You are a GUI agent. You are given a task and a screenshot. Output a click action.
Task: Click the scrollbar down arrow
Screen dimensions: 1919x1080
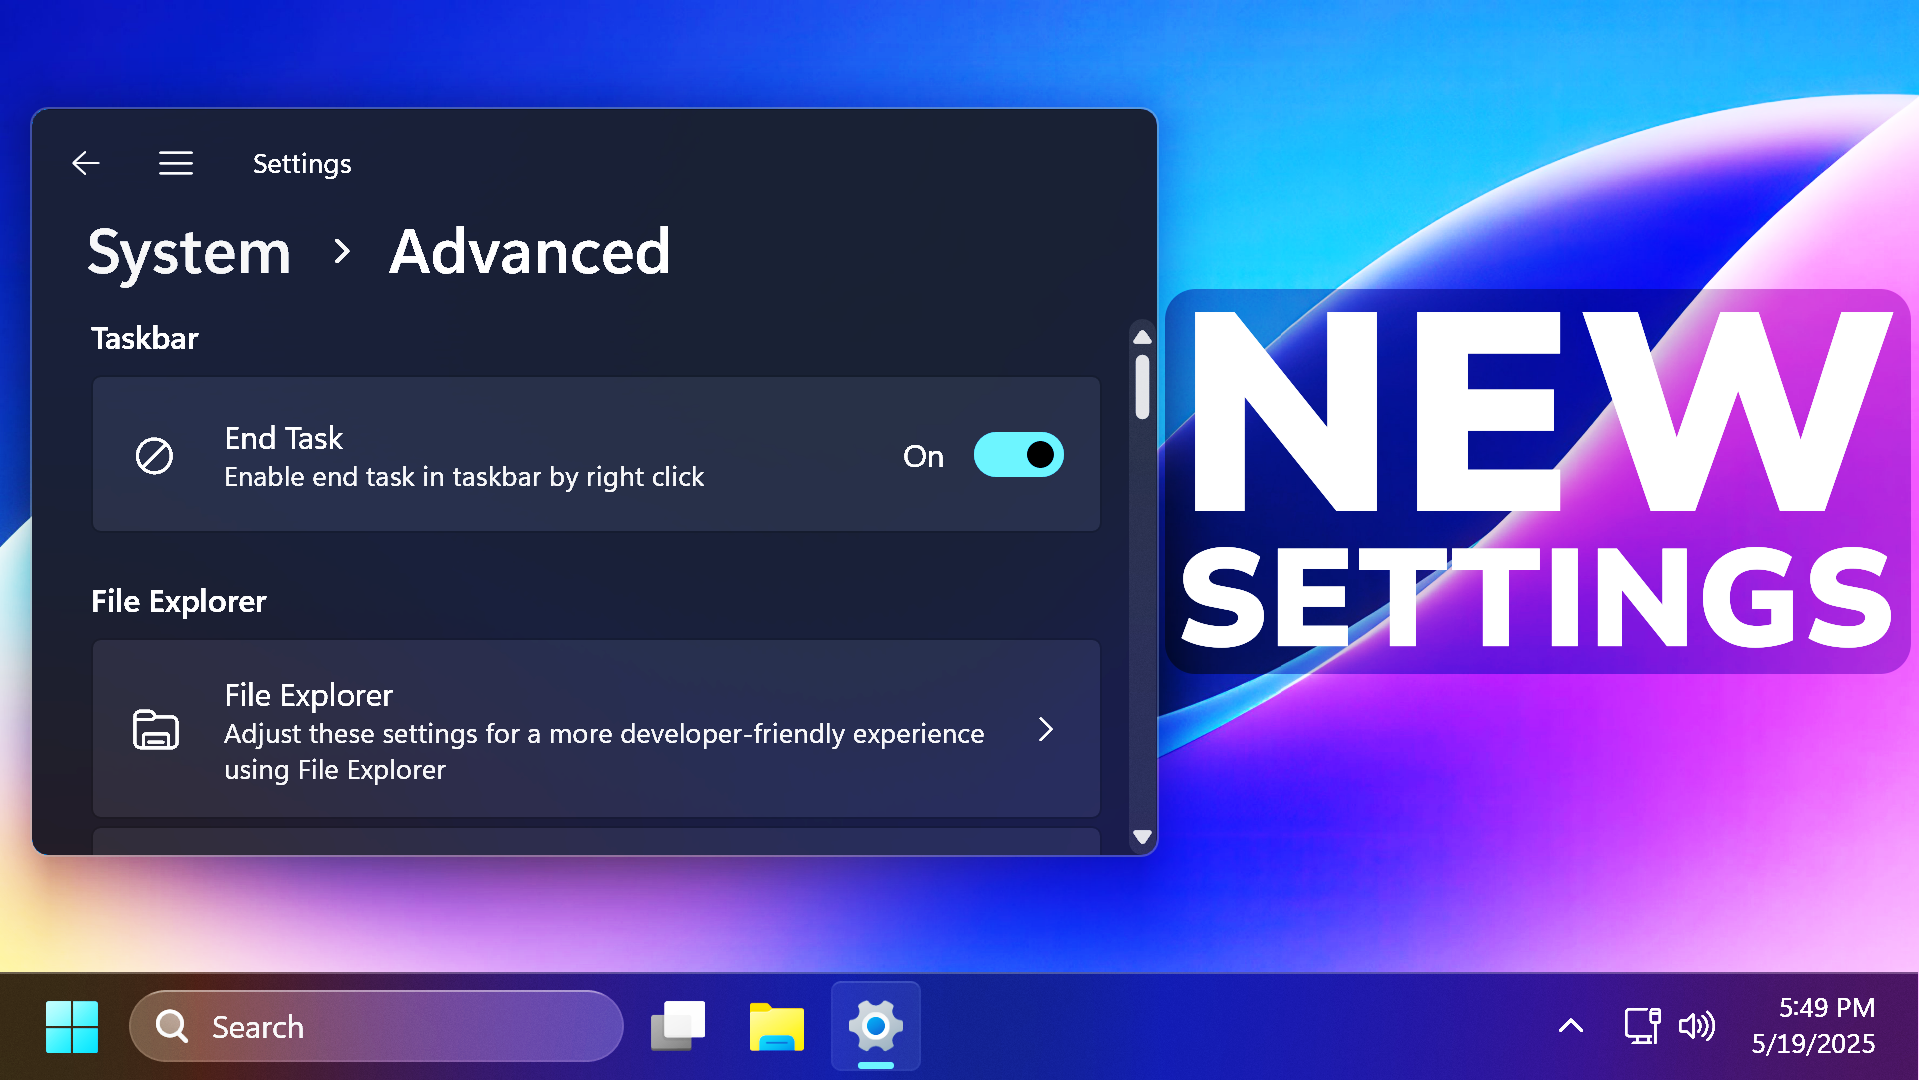pos(1142,838)
